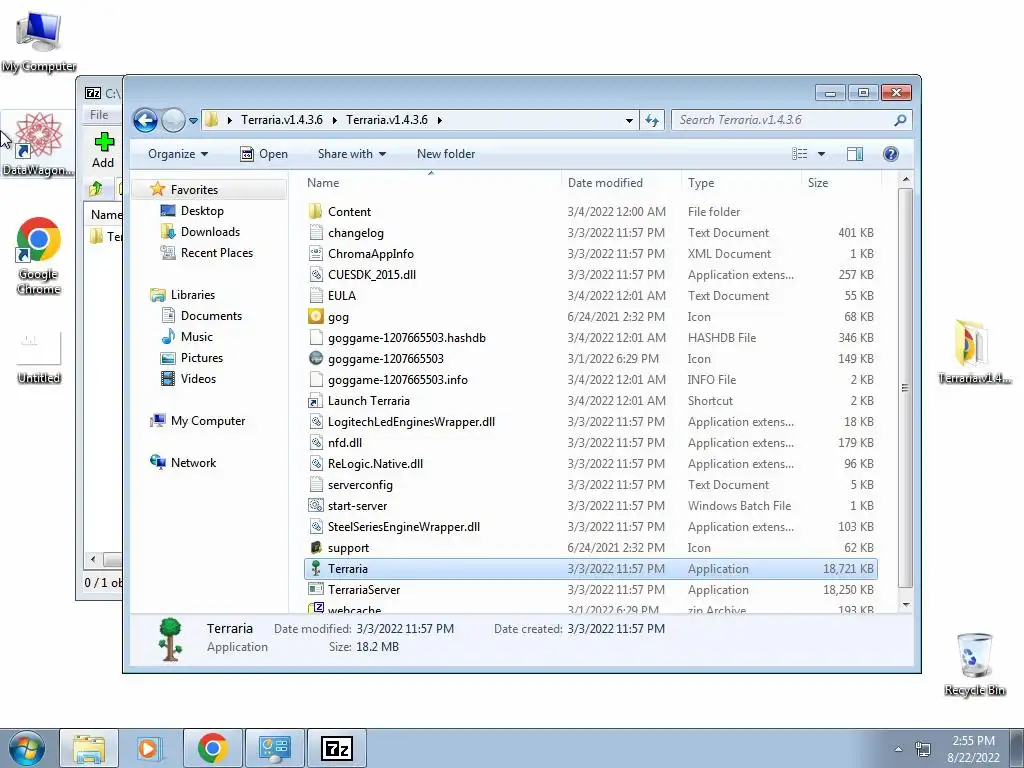
Task: Open Chrome from the taskbar
Action: [x=212, y=749]
